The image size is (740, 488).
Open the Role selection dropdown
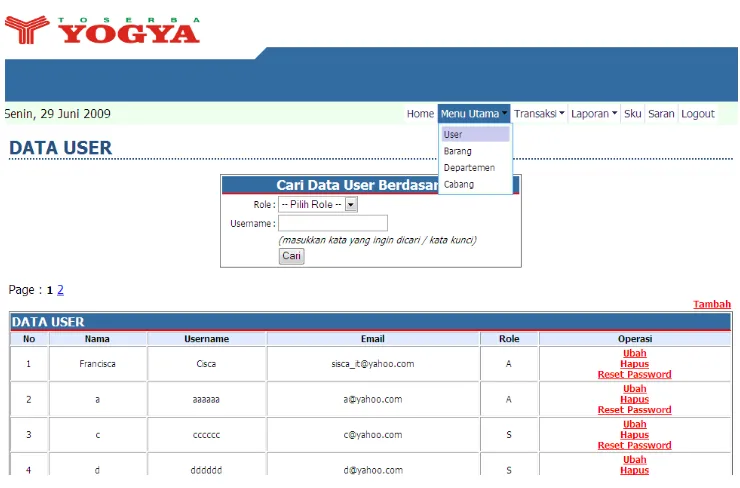pyautogui.click(x=318, y=204)
